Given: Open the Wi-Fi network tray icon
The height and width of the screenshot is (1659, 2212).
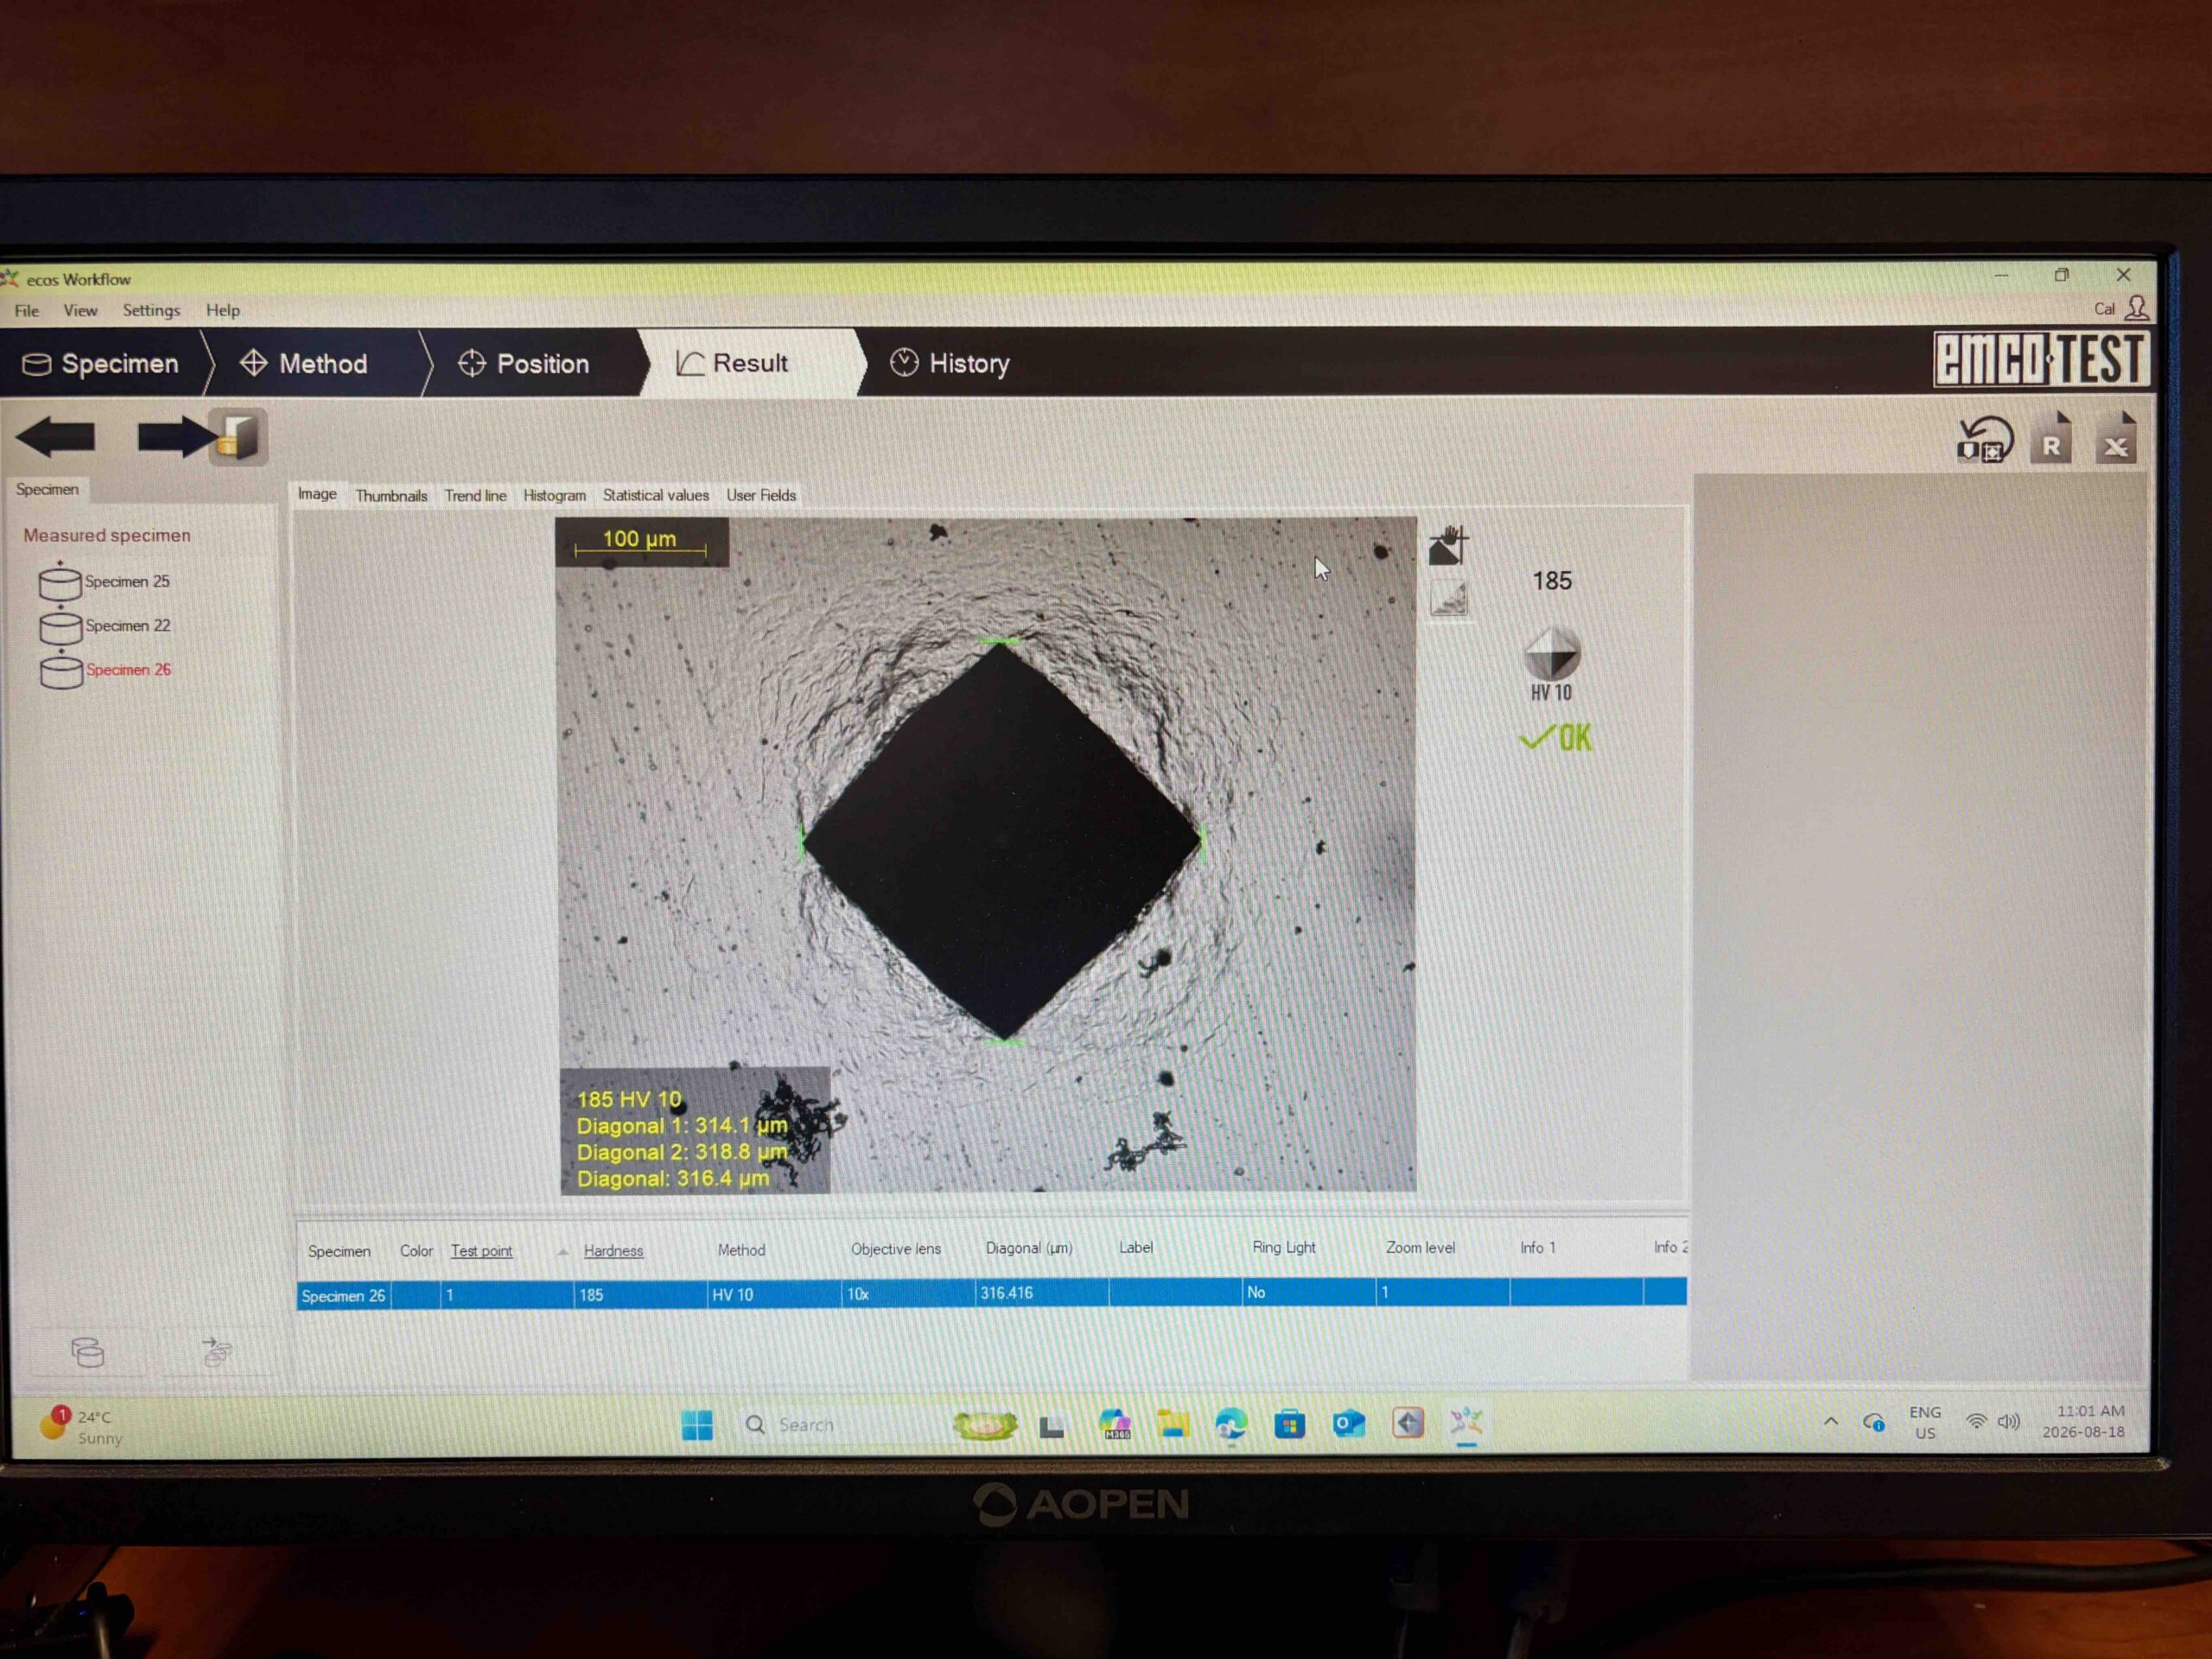Looking at the screenshot, I should click(x=1976, y=1422).
